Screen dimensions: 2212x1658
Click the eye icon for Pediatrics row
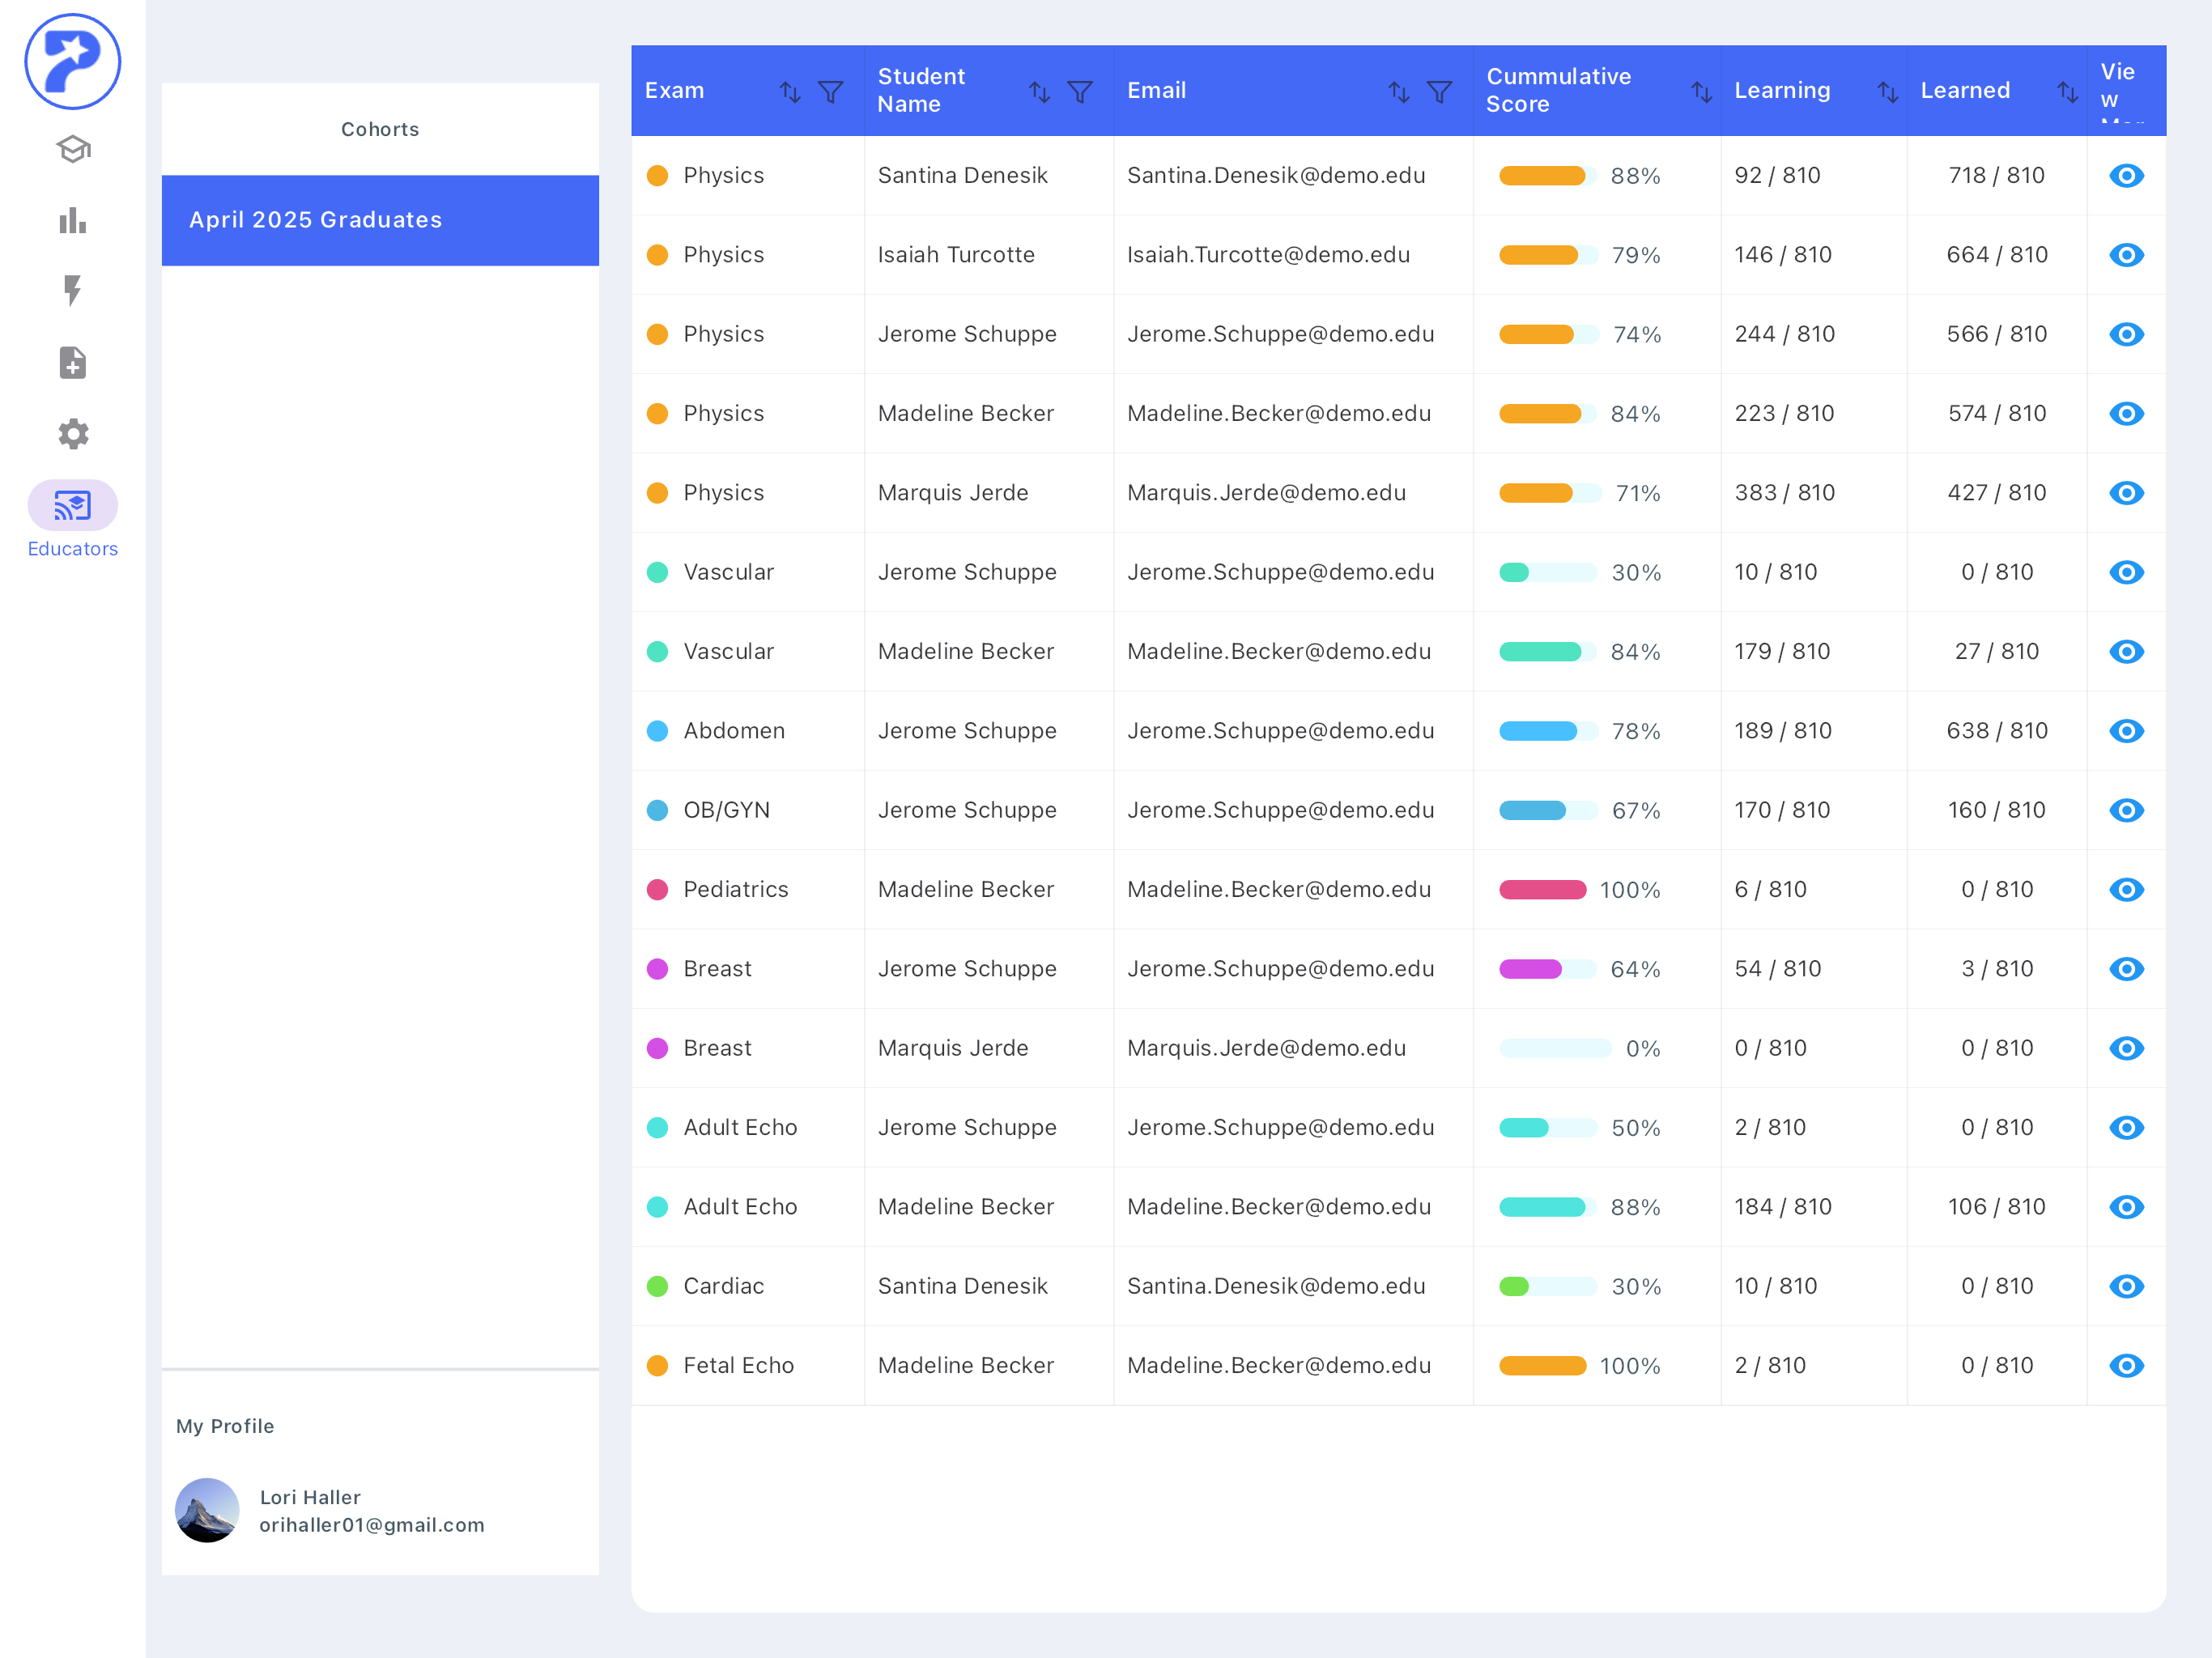(x=2125, y=889)
